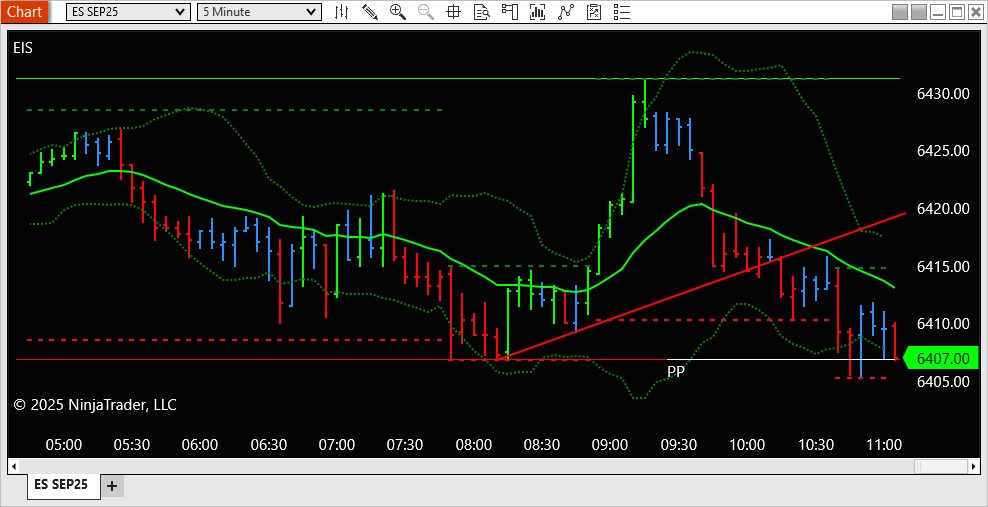Screen dimensions: 988x507
Task: Click the 6425.00 price axis label
Action: 942,151
